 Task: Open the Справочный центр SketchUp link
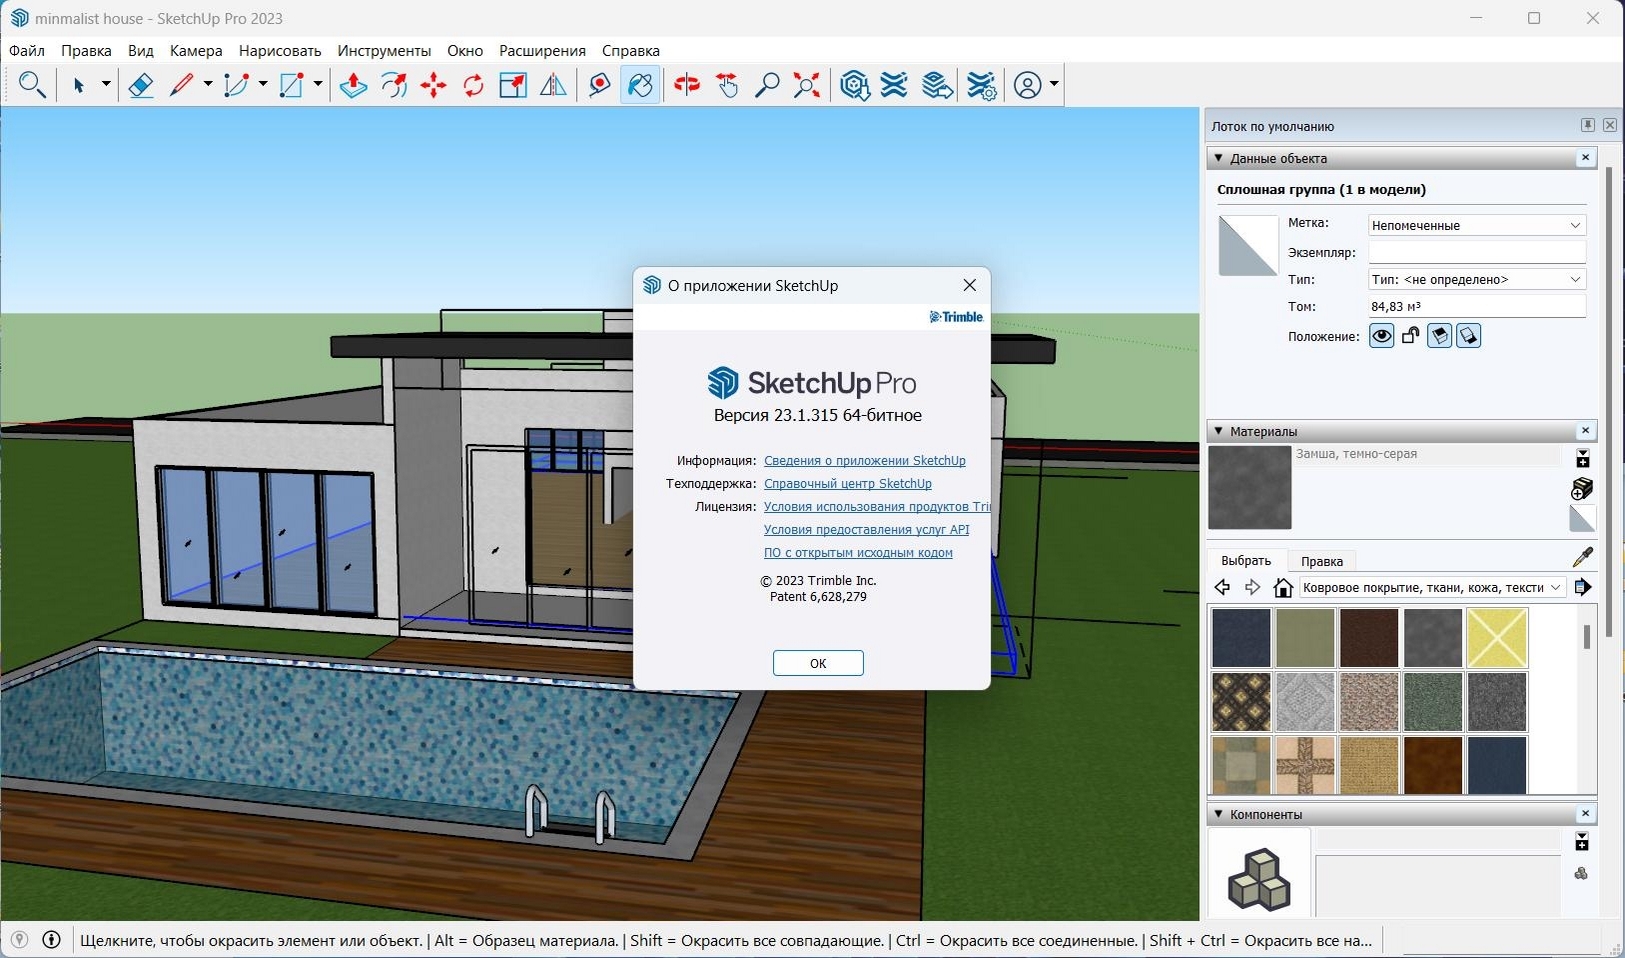(x=848, y=484)
